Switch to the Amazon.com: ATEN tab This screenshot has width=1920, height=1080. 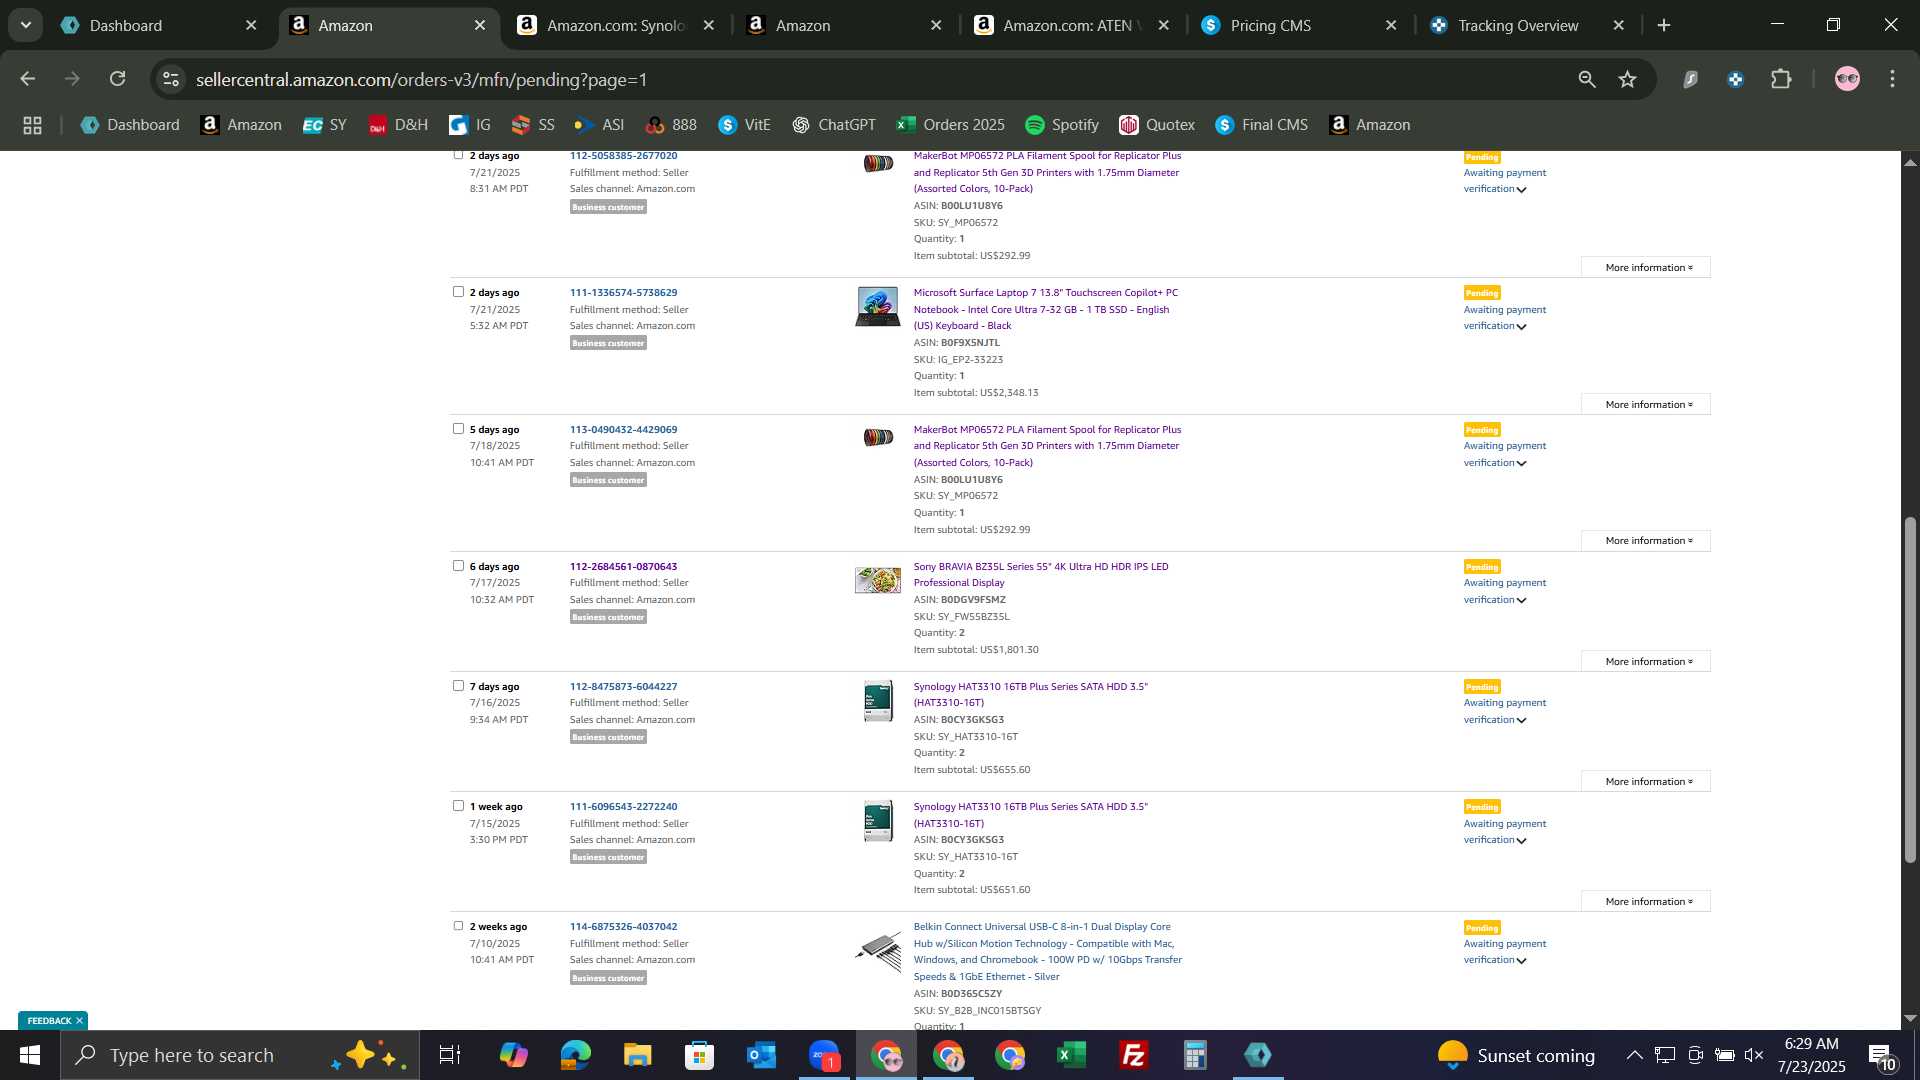[1070, 25]
